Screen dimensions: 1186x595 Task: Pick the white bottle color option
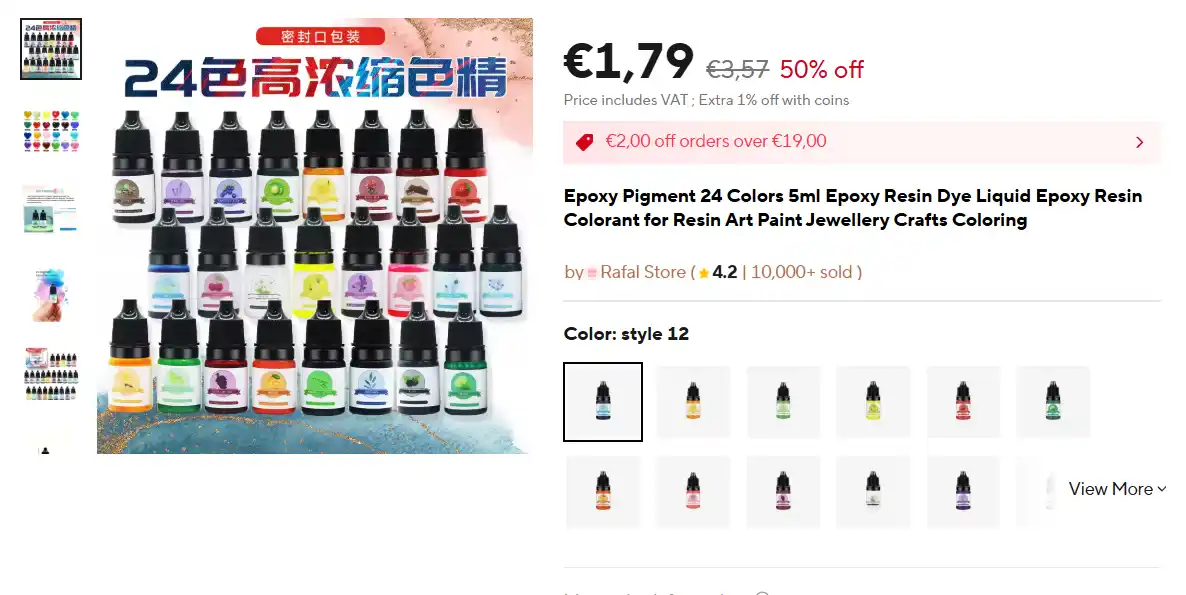point(873,491)
